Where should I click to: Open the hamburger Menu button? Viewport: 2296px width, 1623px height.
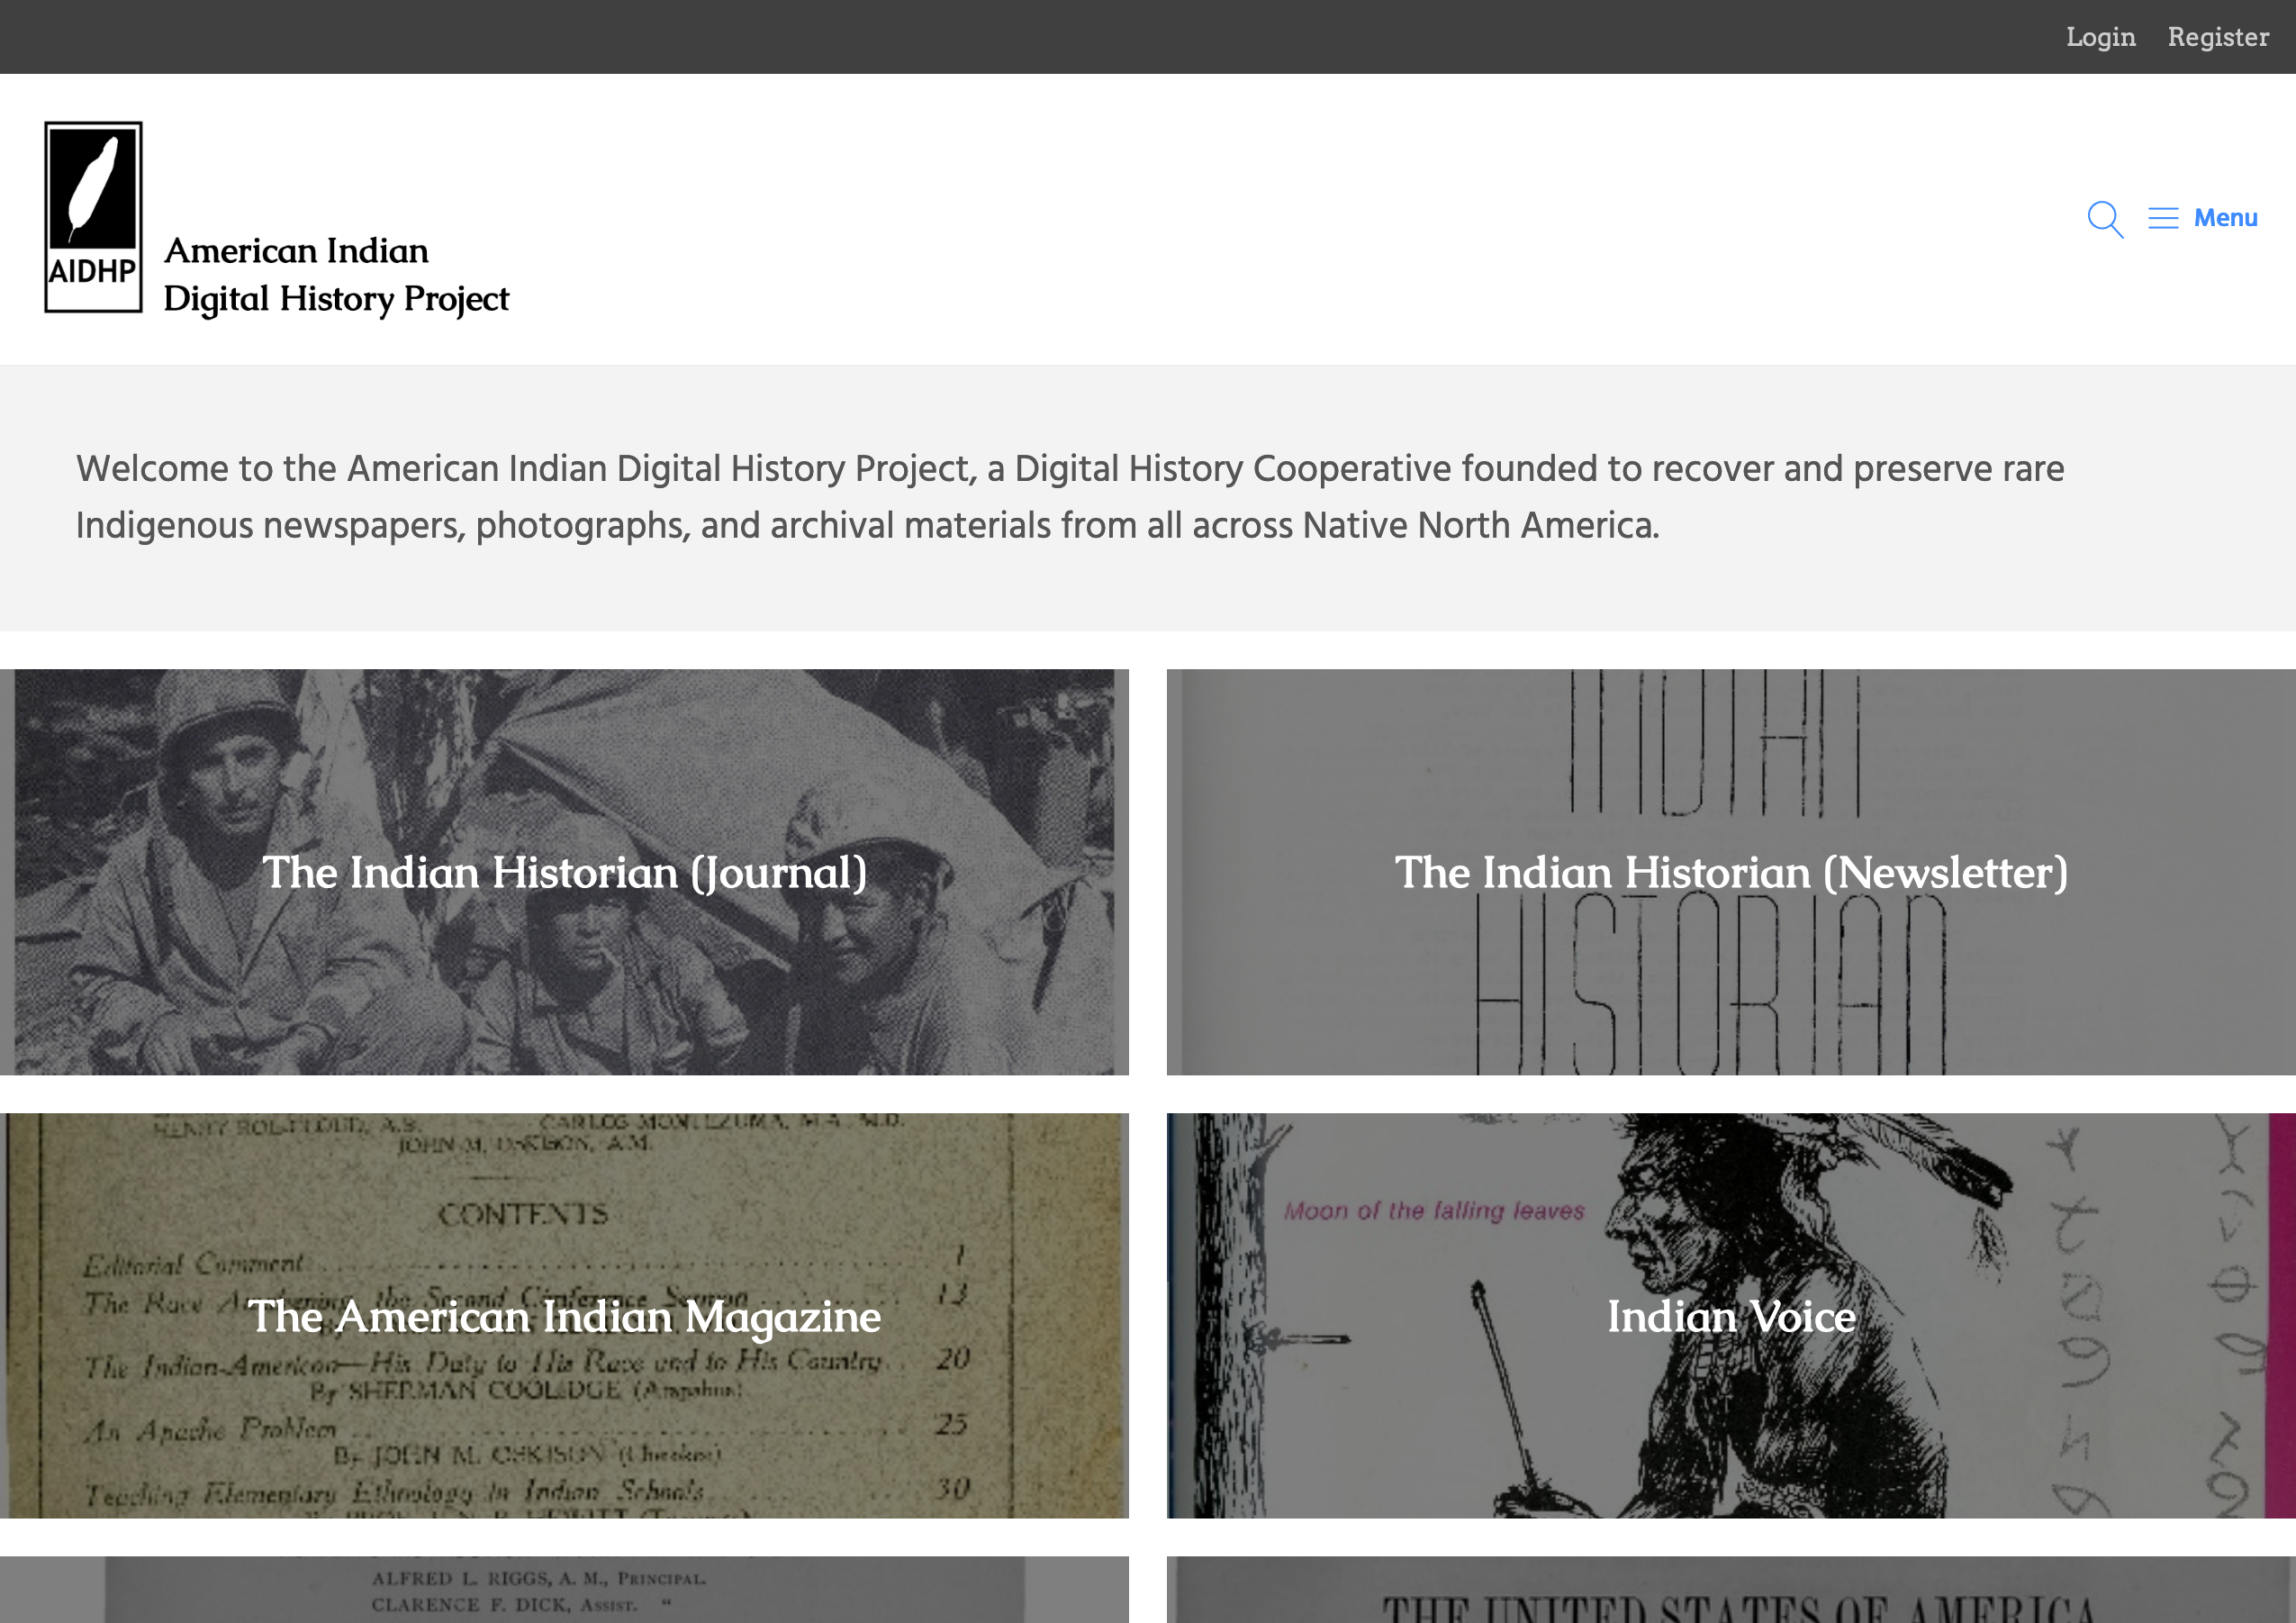(2203, 218)
